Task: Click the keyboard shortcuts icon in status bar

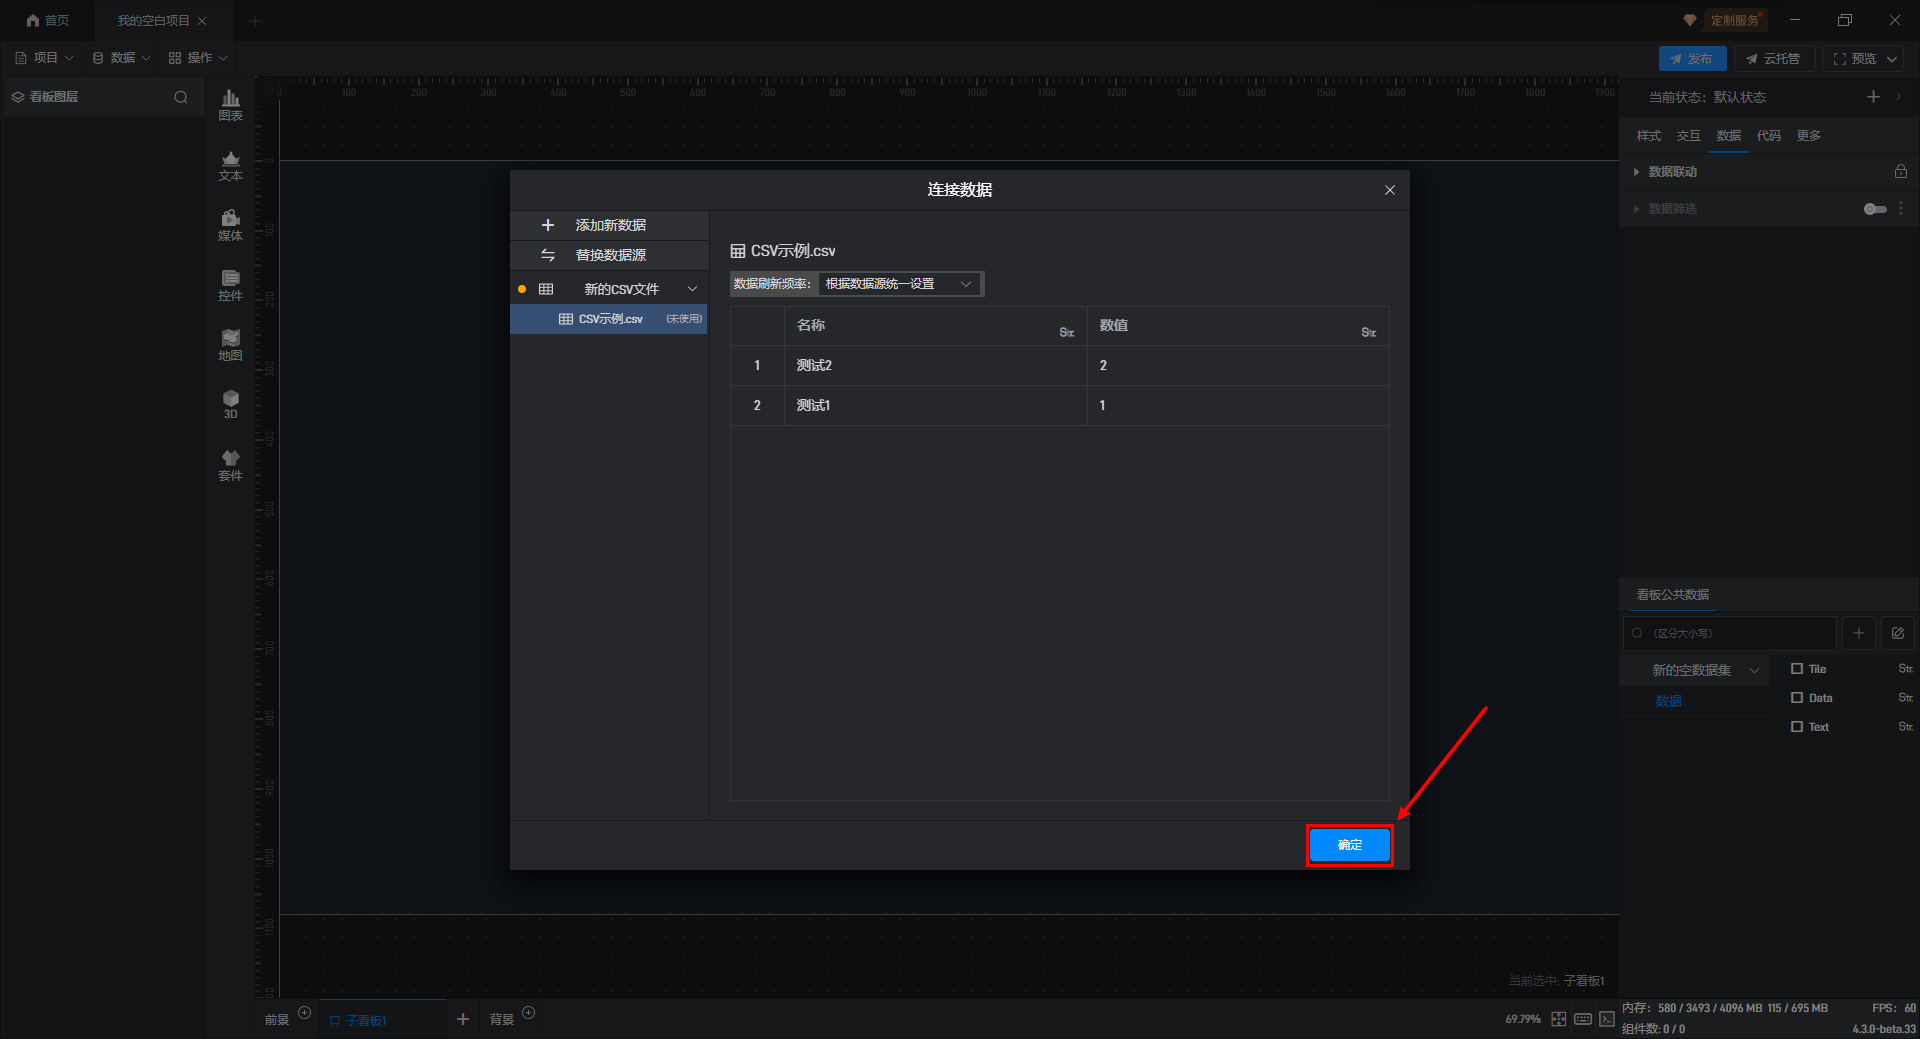Action: (1582, 1019)
